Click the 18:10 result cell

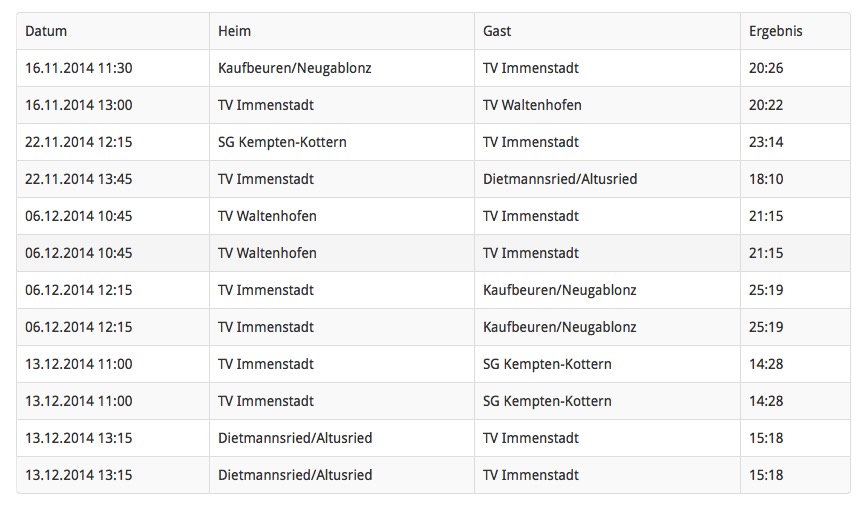coord(795,179)
